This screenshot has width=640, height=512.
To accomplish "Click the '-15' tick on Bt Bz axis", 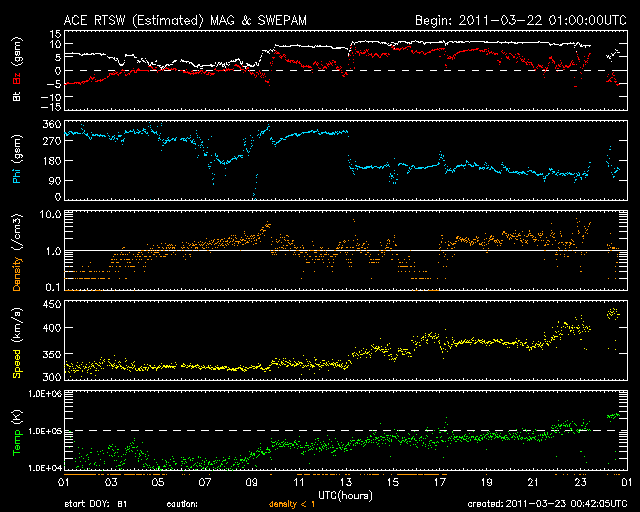I will pos(51,107).
